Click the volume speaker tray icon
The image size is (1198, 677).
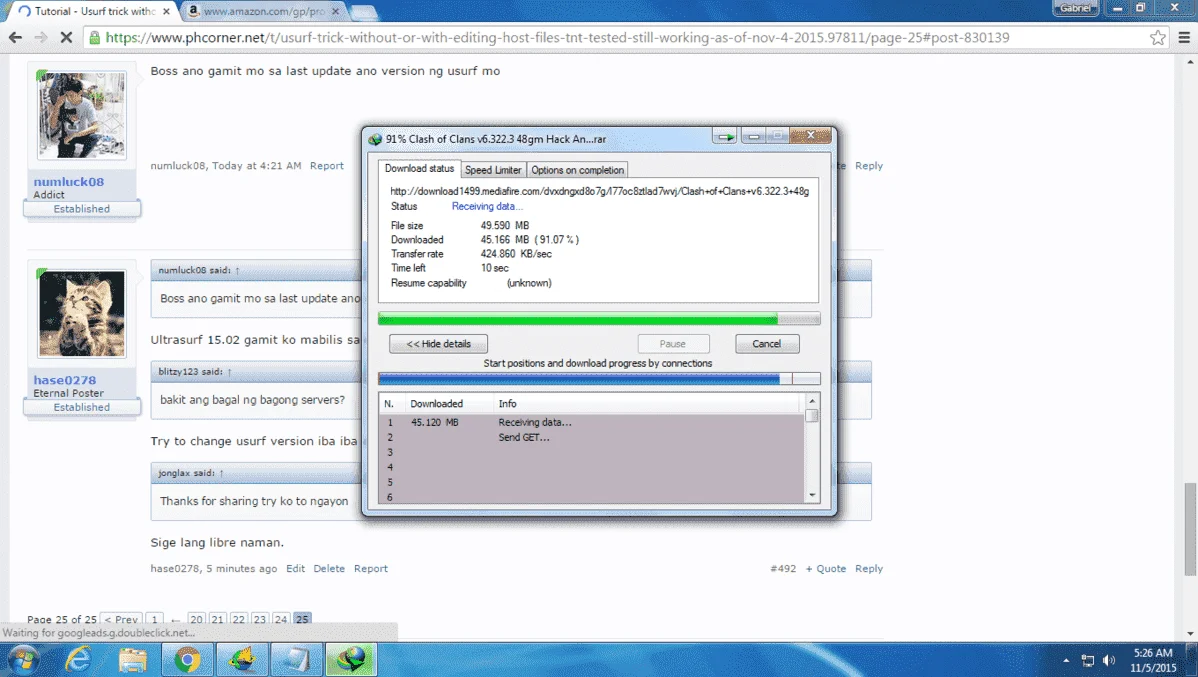point(1109,660)
